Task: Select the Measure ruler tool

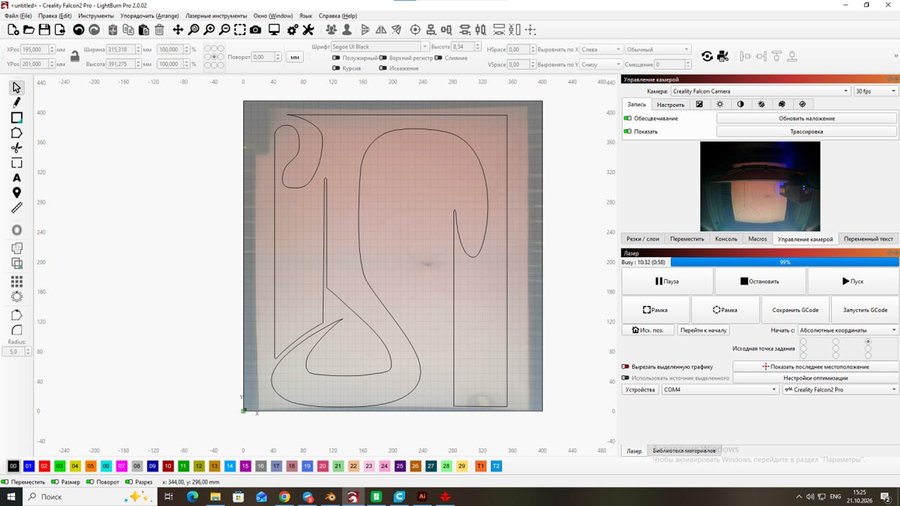Action: click(17, 208)
